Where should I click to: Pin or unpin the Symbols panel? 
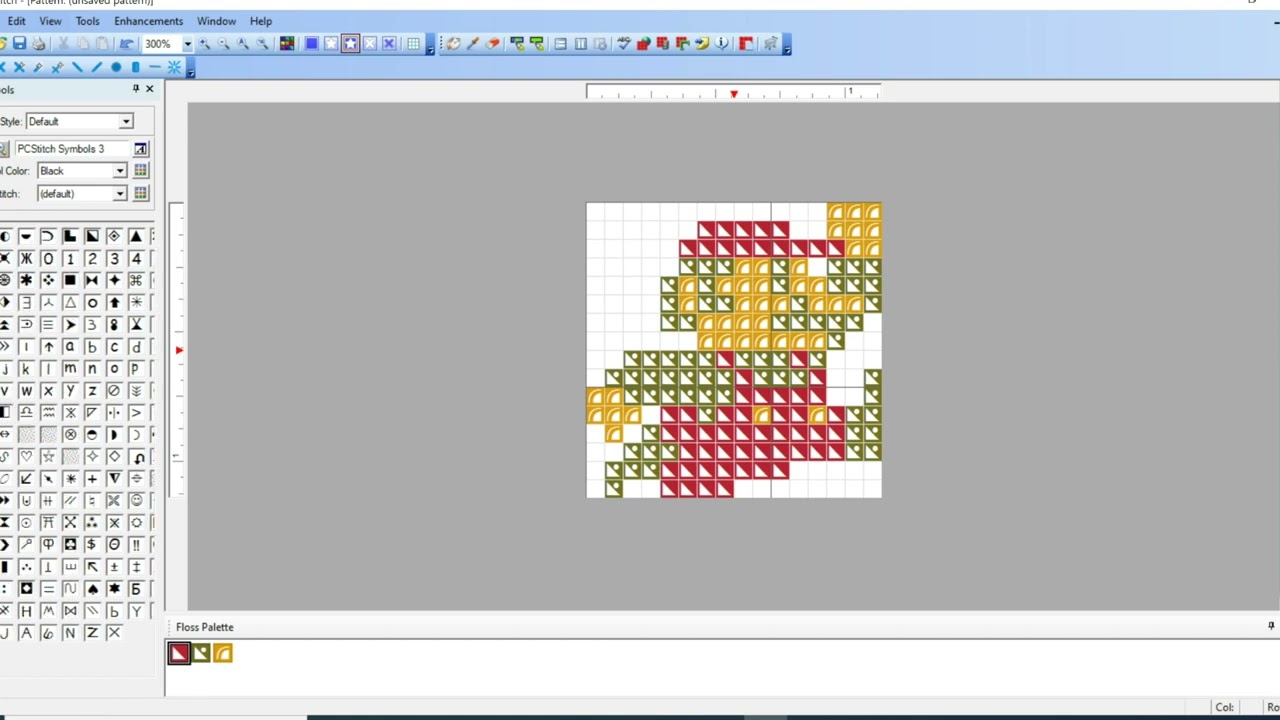coord(136,89)
